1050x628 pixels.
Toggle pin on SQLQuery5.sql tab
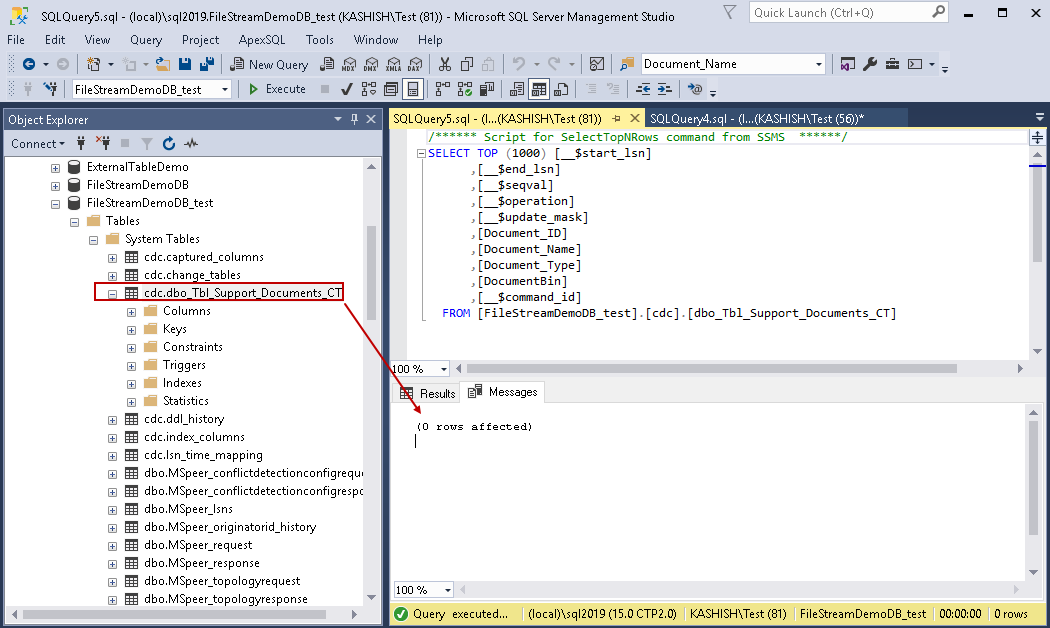[x=616, y=118]
